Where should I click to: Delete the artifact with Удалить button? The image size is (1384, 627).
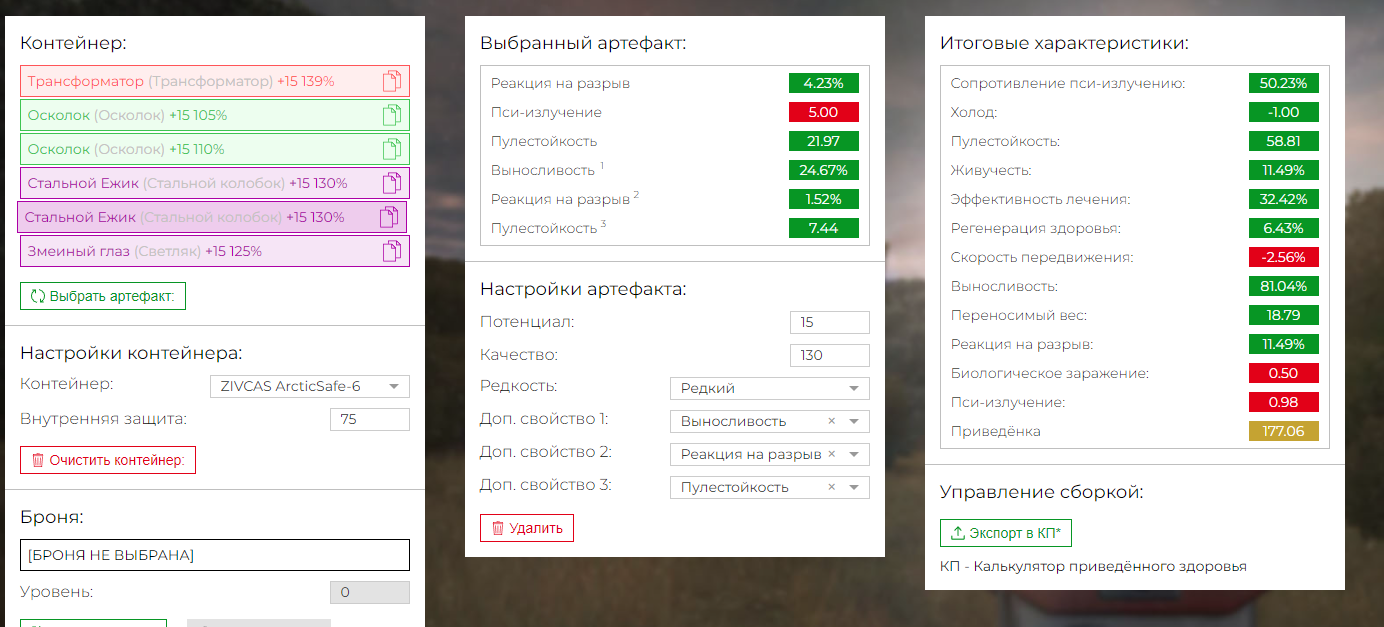pyautogui.click(x=526, y=528)
